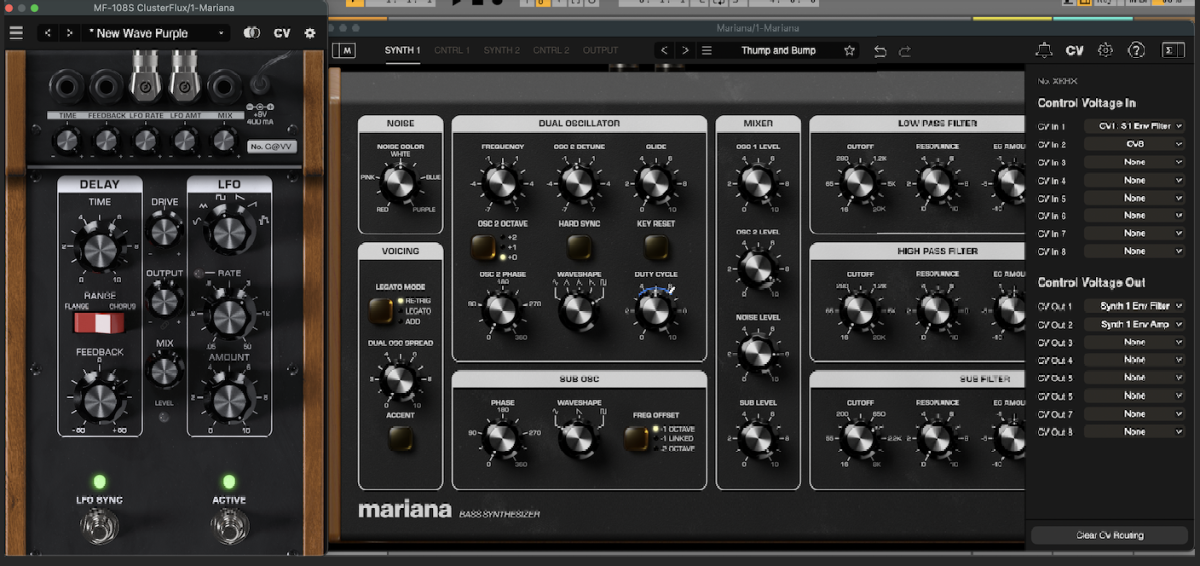
Task: Open CV In 1 dropdown
Action: click(x=1134, y=126)
